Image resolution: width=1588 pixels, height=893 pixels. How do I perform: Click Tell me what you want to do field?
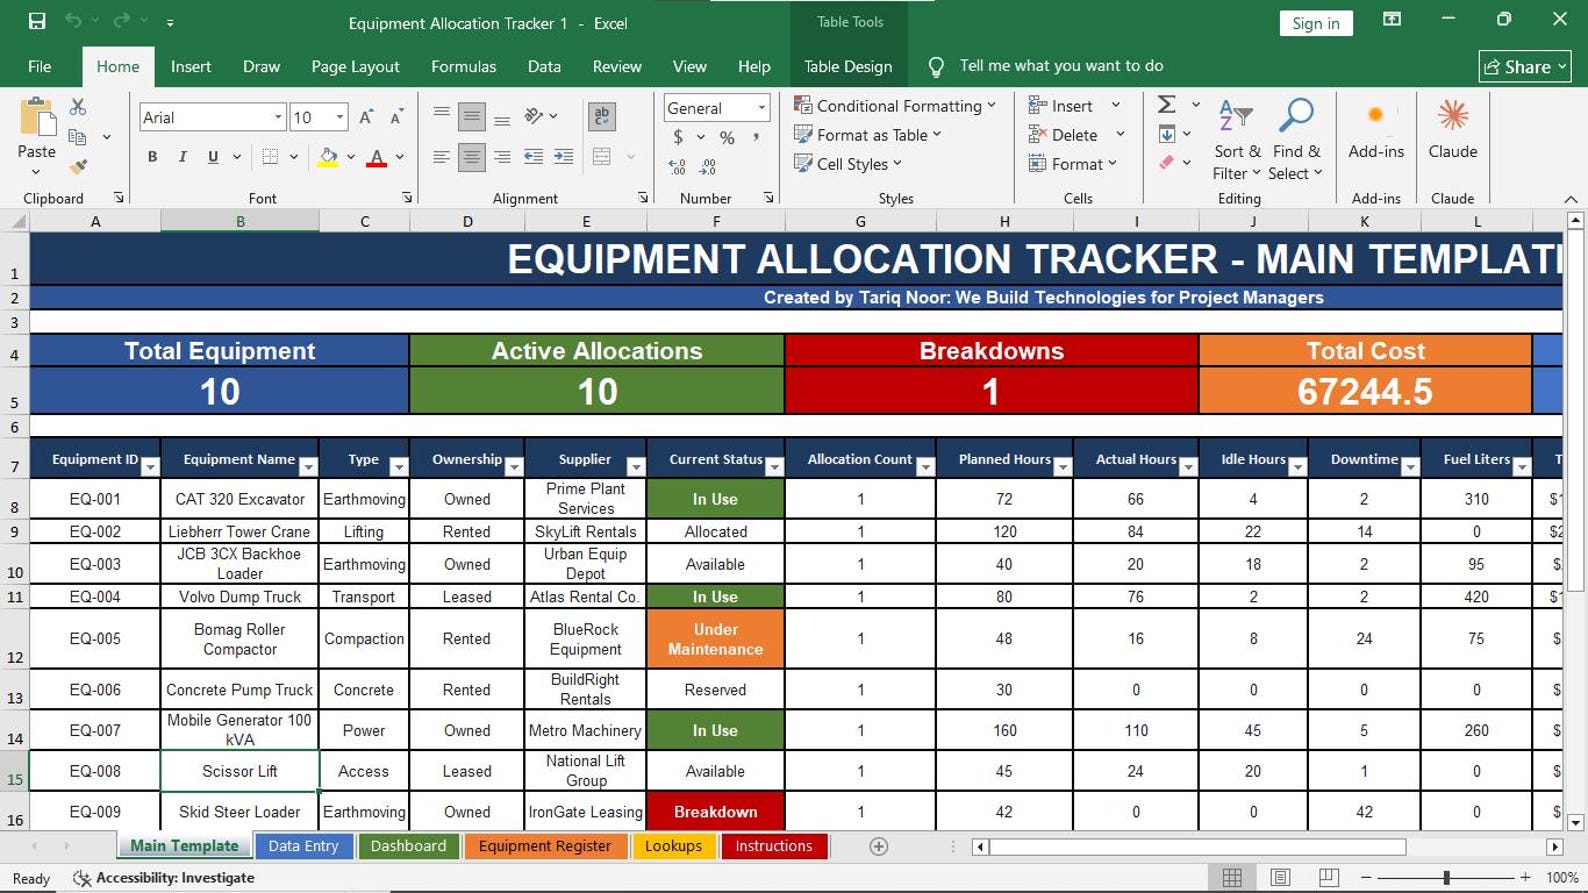(x=1061, y=66)
